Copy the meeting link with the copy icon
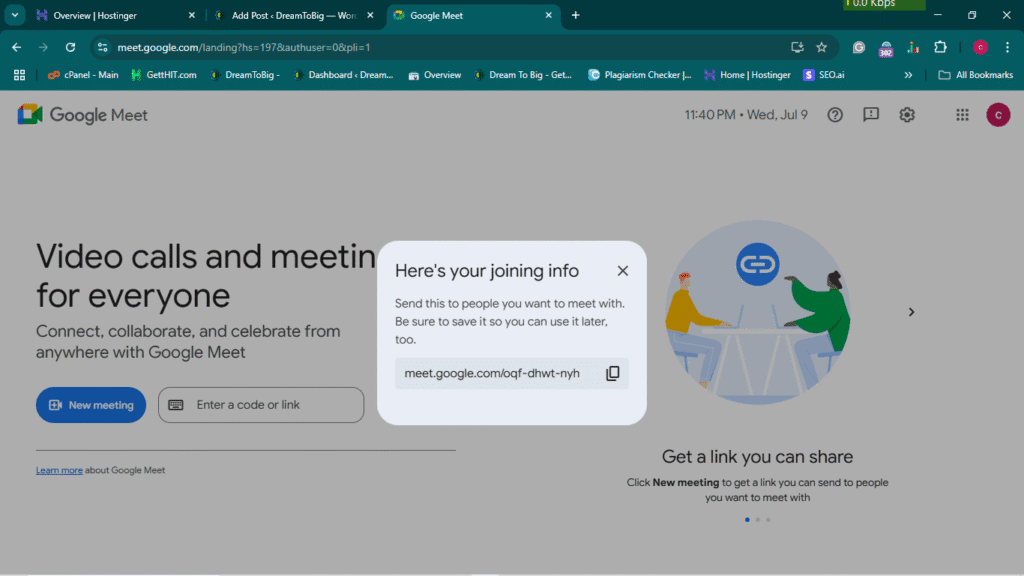Viewport: 1024px width, 576px height. 612,374
